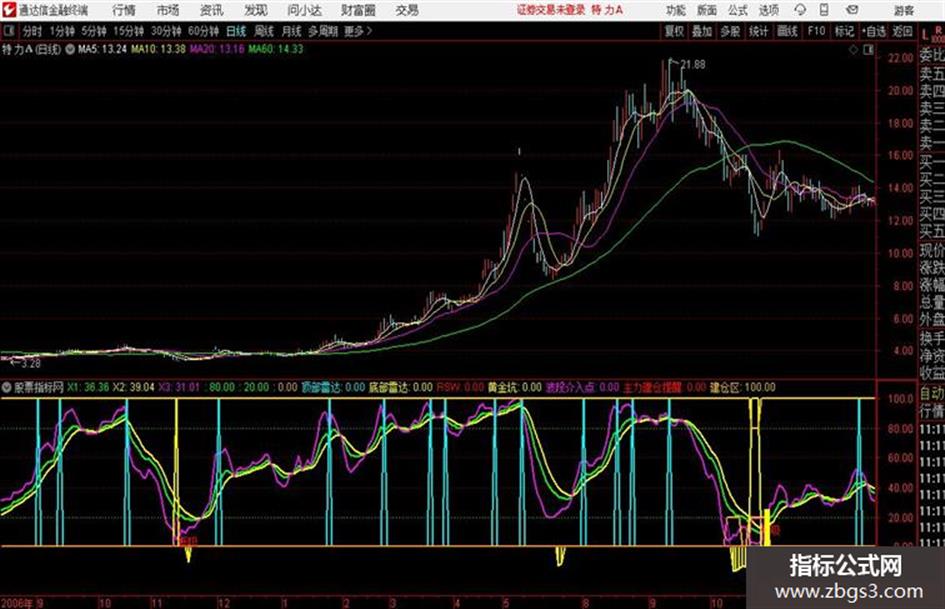Open the 版面 menu
This screenshot has height=609, width=945.
pyautogui.click(x=707, y=10)
